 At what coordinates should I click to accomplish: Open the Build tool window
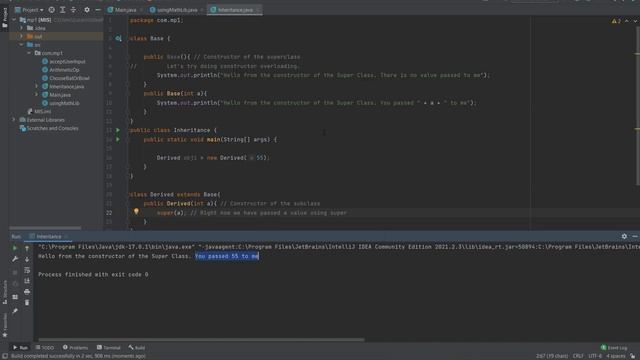137,348
